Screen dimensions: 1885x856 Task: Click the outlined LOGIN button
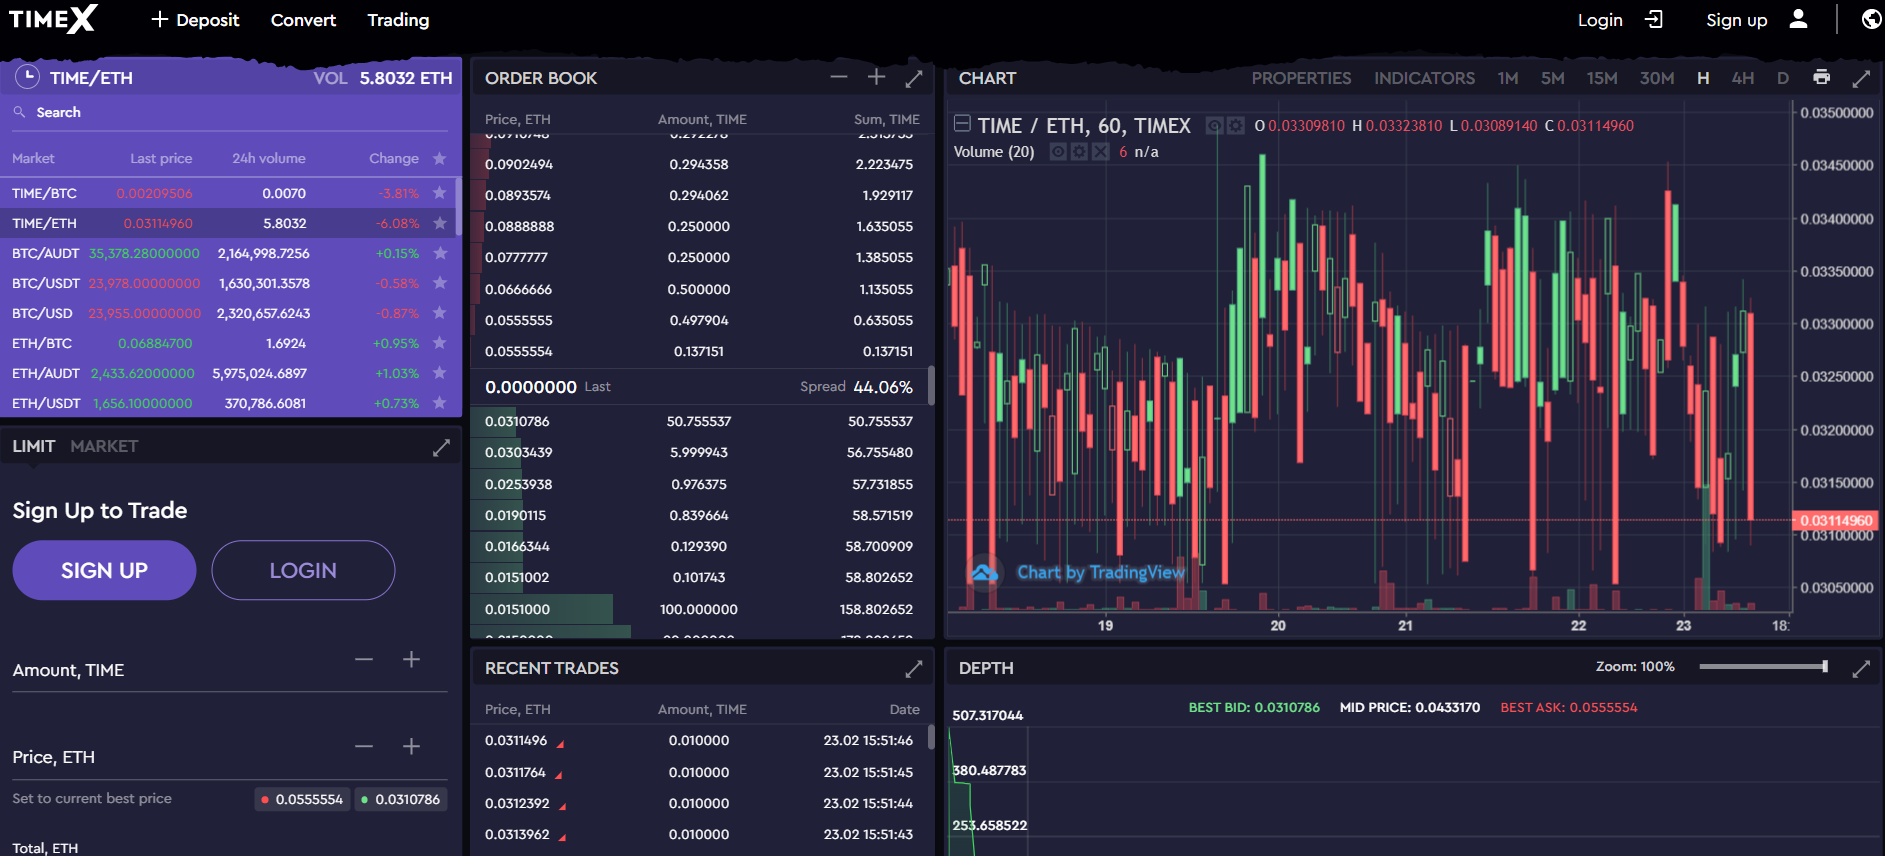click(x=303, y=570)
